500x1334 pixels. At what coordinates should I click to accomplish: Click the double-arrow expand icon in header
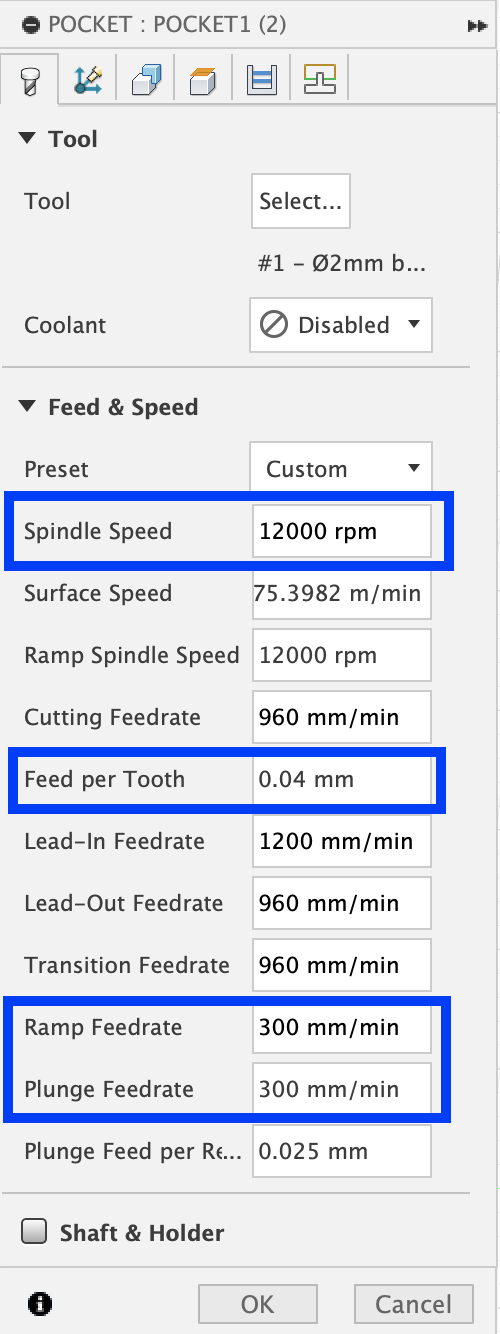point(477,25)
